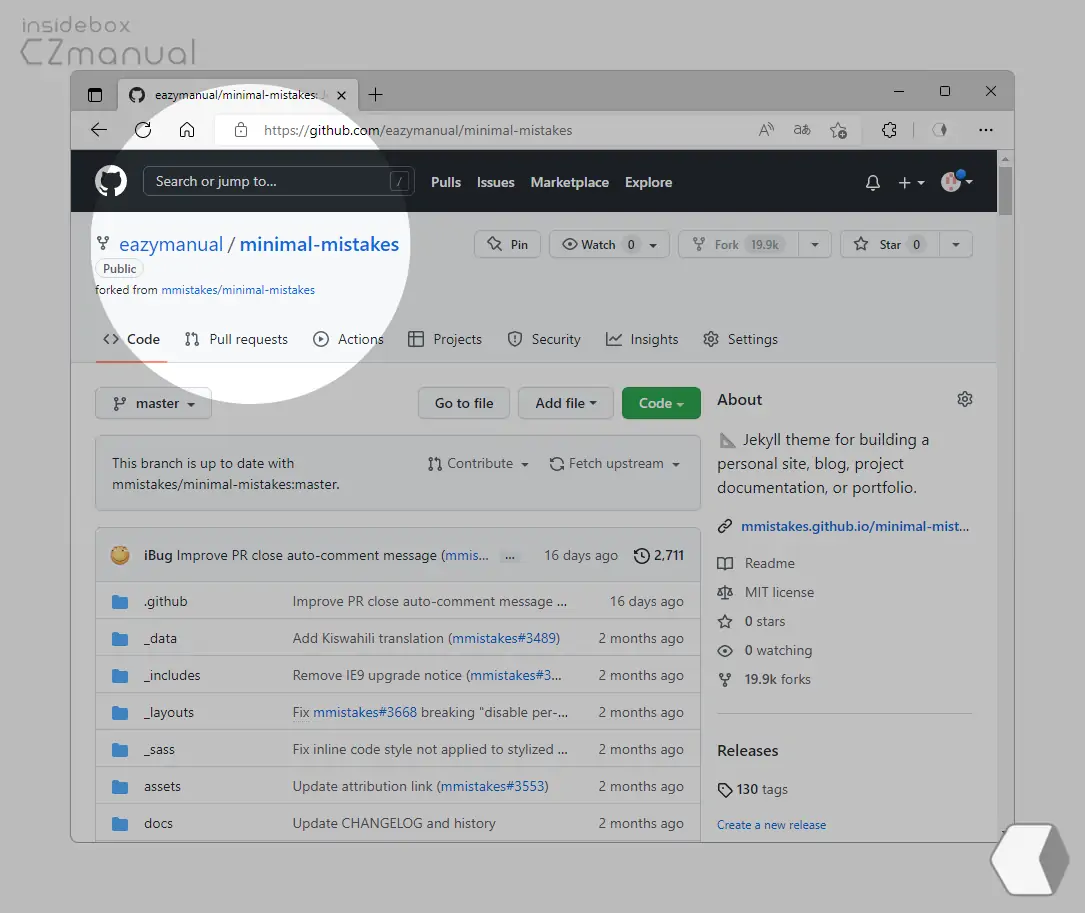This screenshot has height=913, width=1085.
Task: Switch to the Pull requests tab
Action: (236, 339)
